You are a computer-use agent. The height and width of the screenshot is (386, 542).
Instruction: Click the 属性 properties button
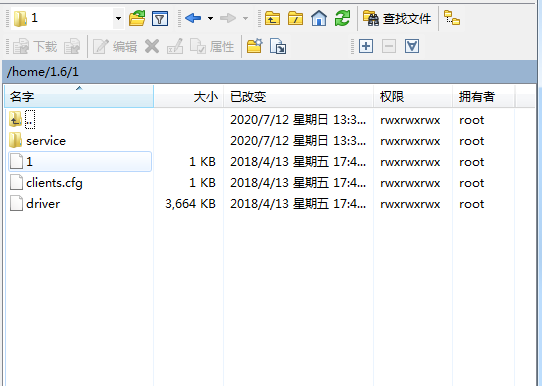pyautogui.click(x=212, y=46)
